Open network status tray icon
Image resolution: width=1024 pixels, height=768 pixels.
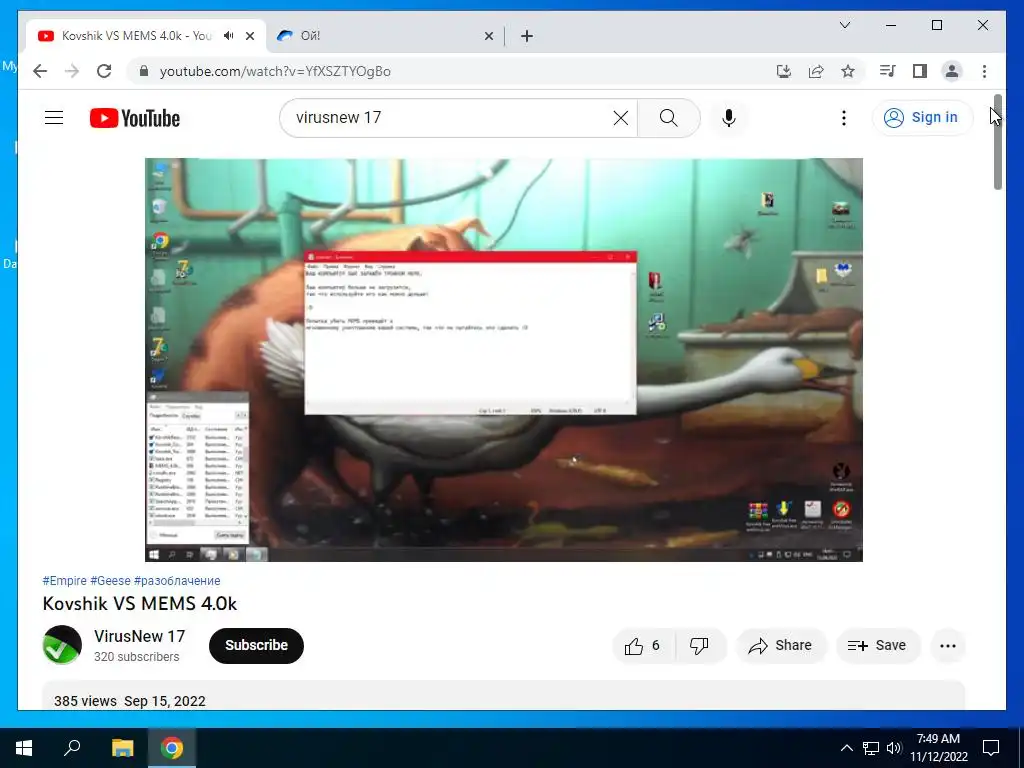871,748
